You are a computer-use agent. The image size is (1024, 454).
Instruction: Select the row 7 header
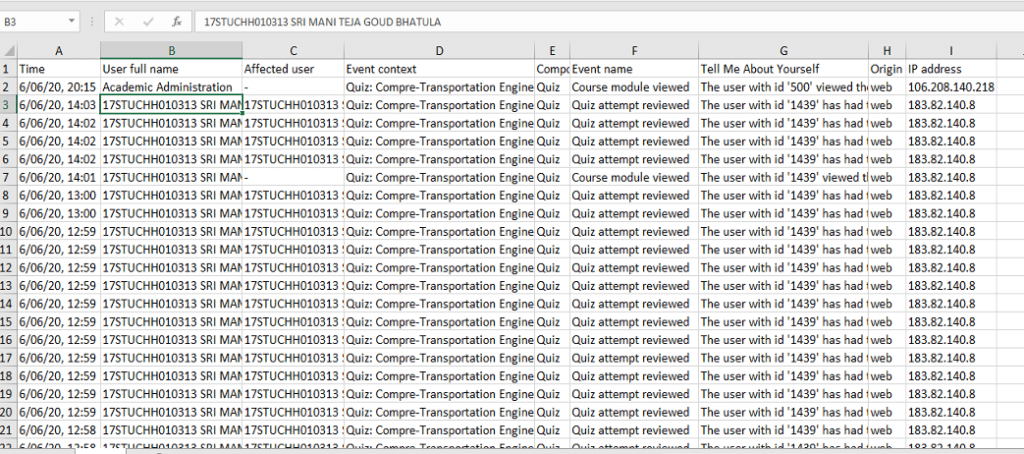coord(8,177)
